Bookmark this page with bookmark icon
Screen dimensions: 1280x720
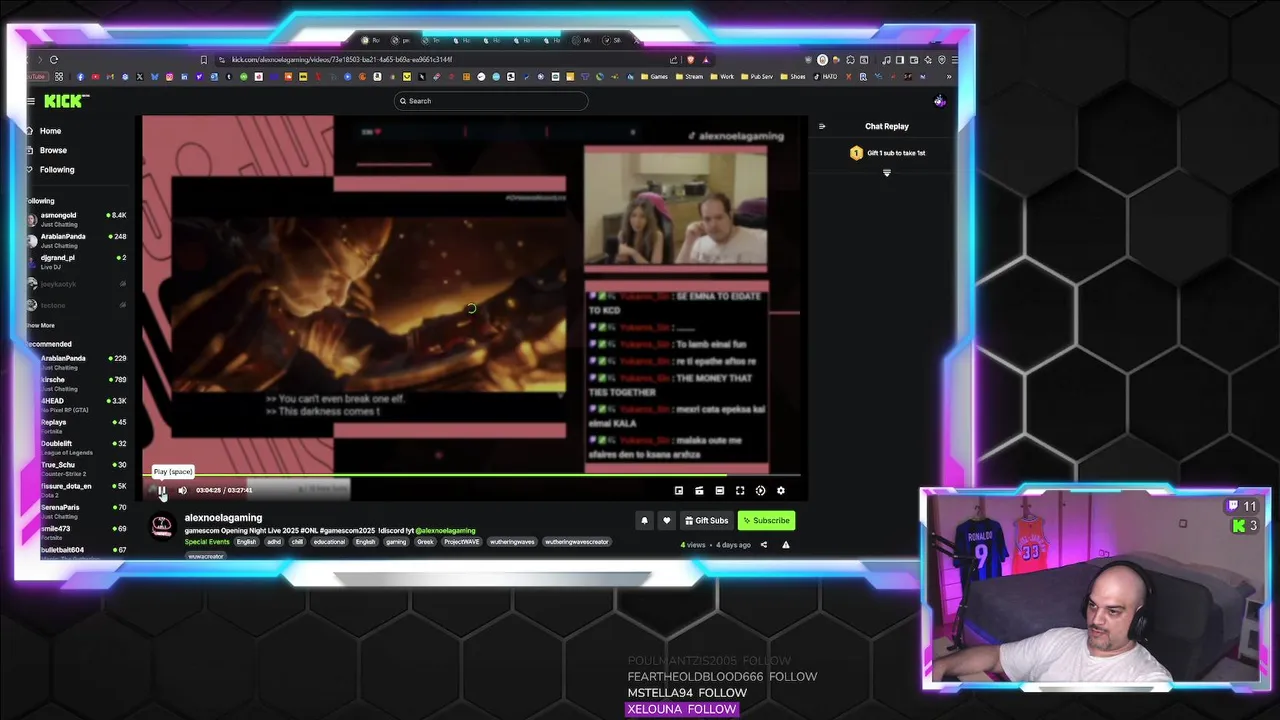(204, 59)
